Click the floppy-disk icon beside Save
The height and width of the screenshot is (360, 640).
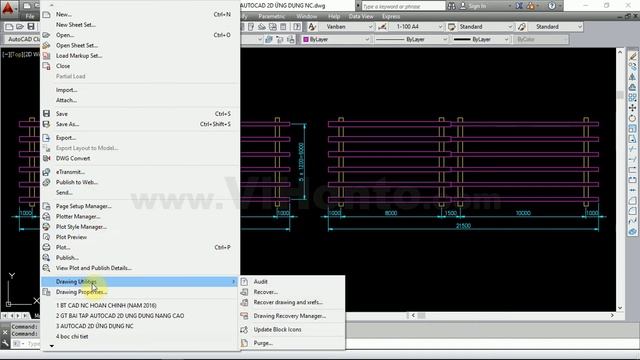[x=47, y=113]
